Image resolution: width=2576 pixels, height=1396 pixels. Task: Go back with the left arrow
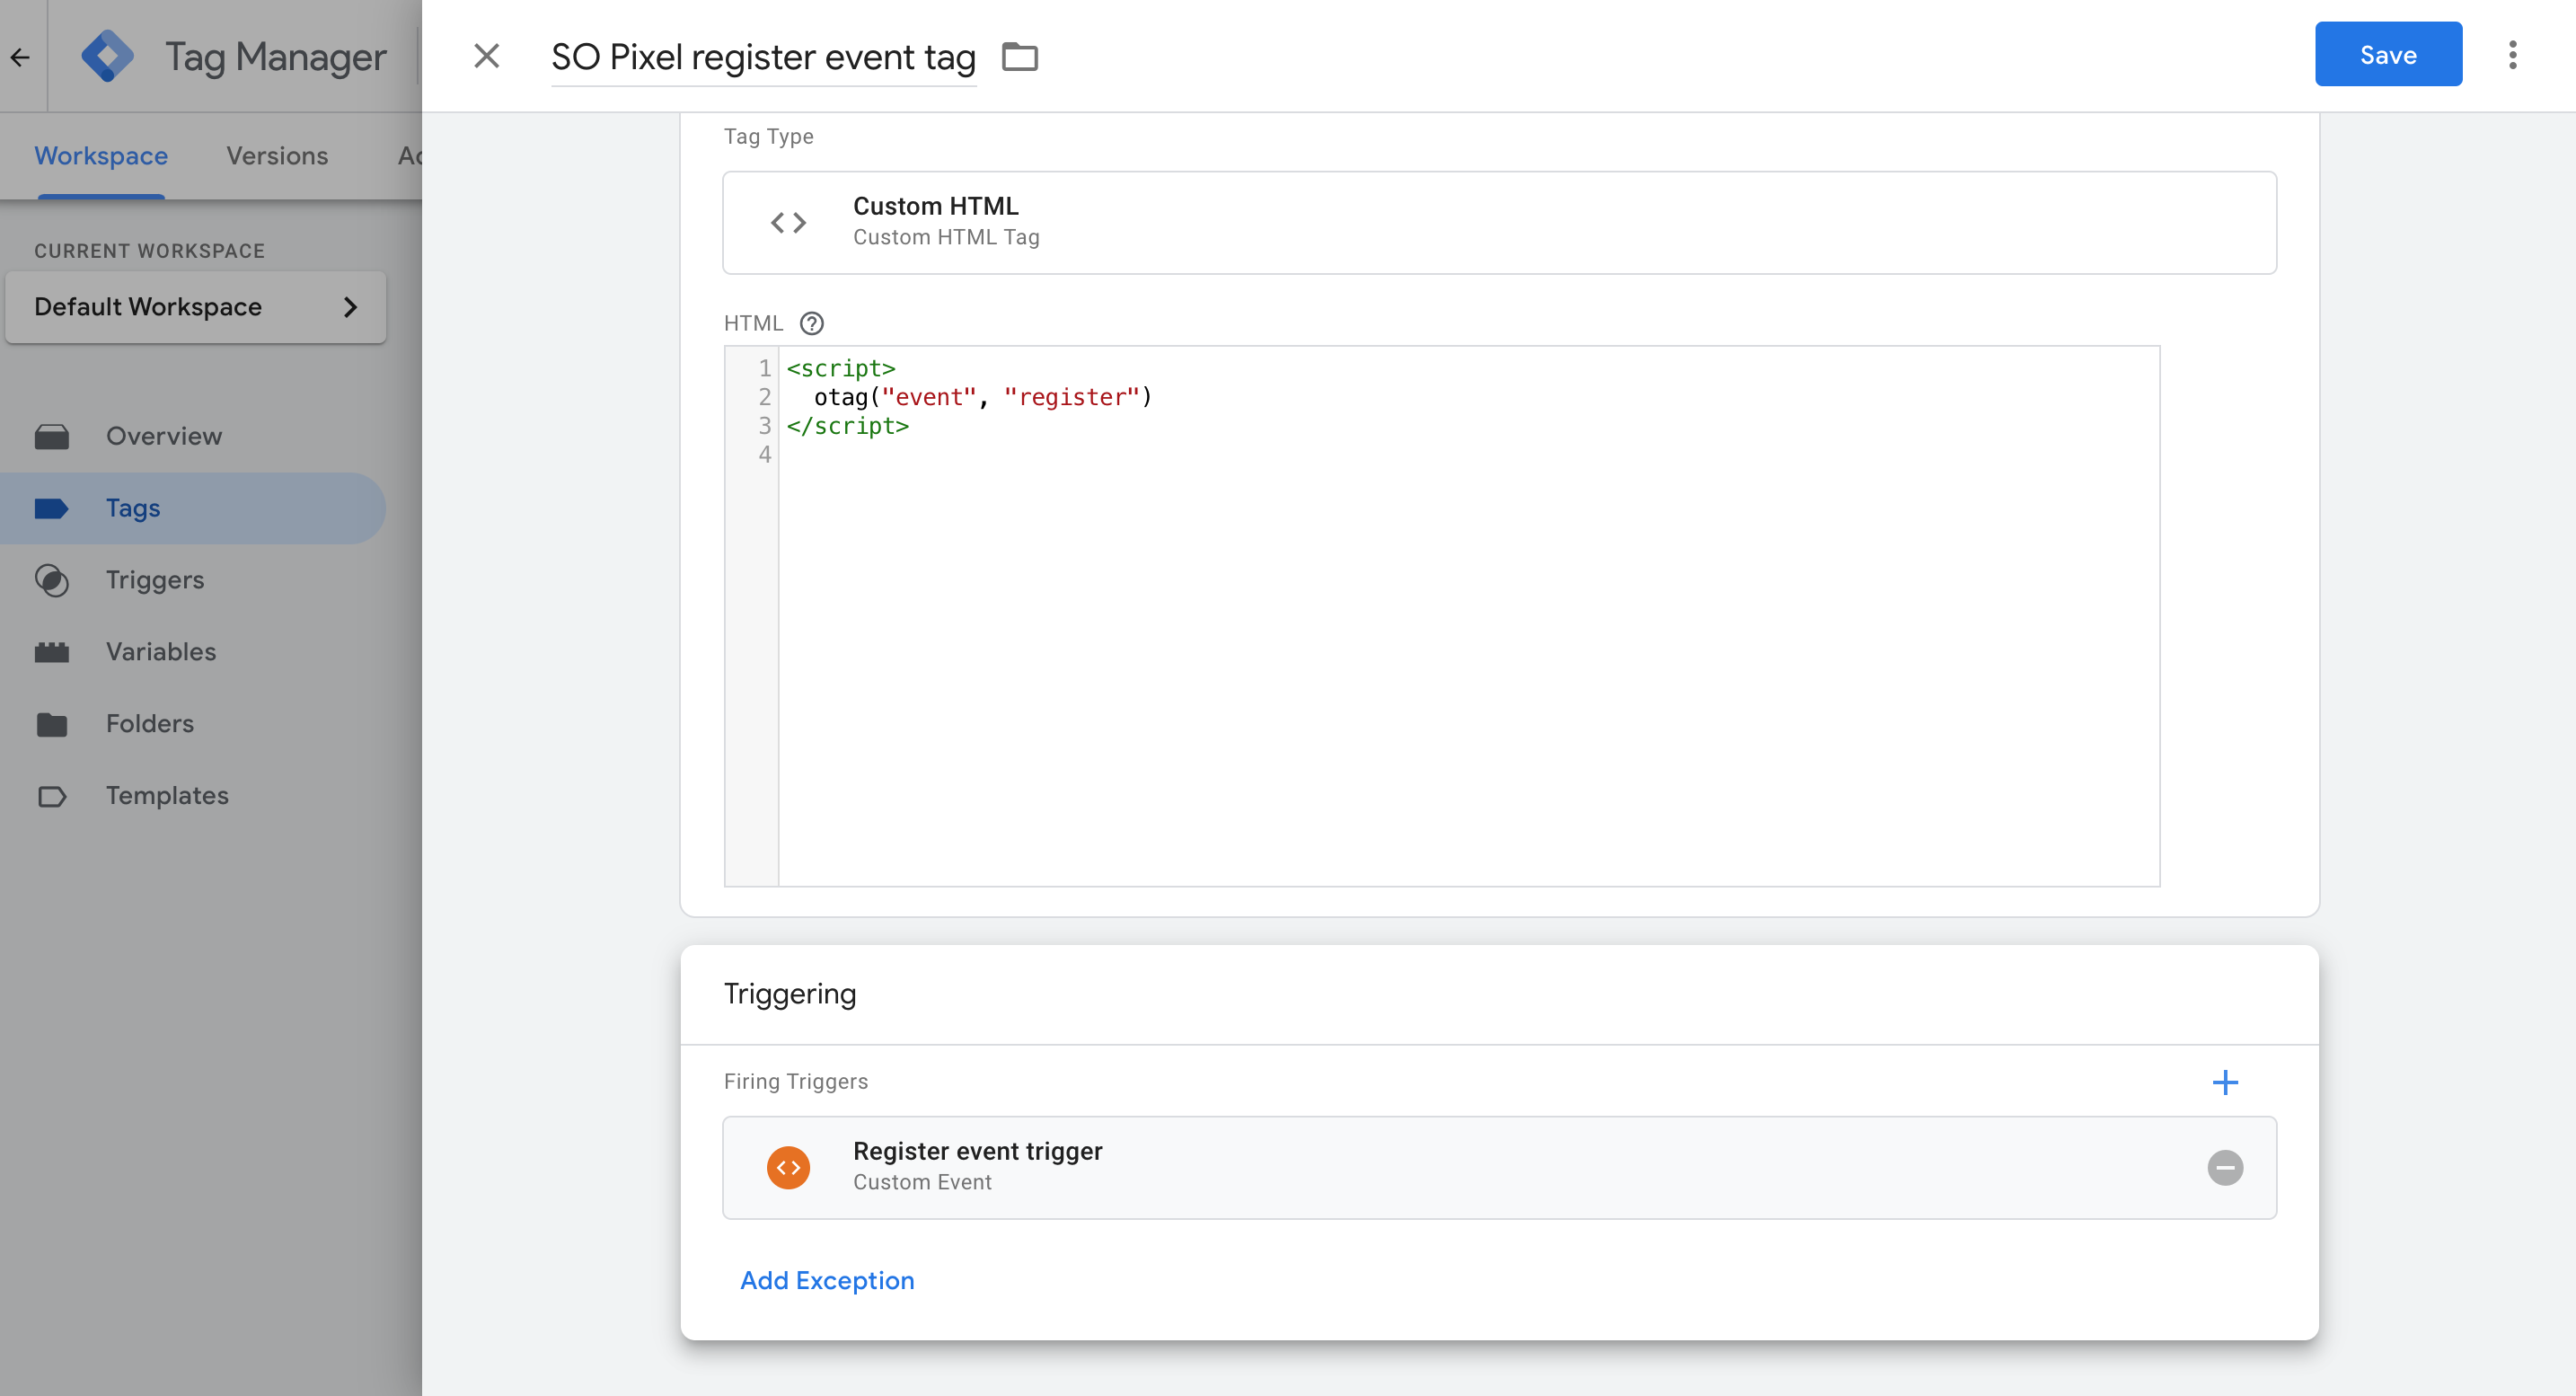[20, 56]
